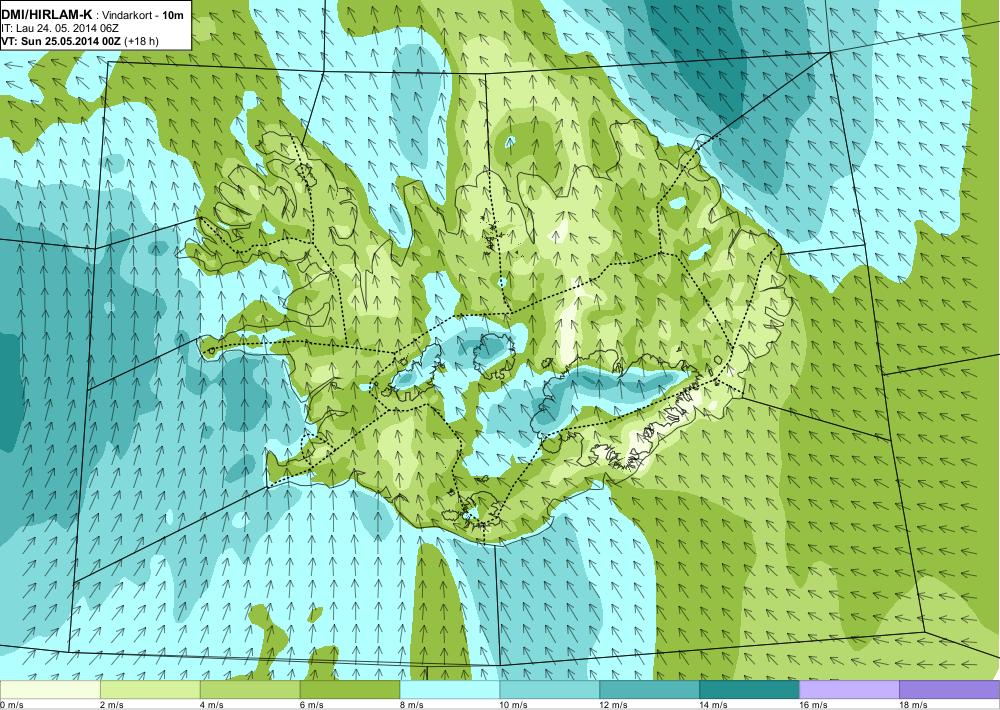The image size is (1000, 710).
Task: Click the "2 m/s" legend label
Action: (112, 705)
